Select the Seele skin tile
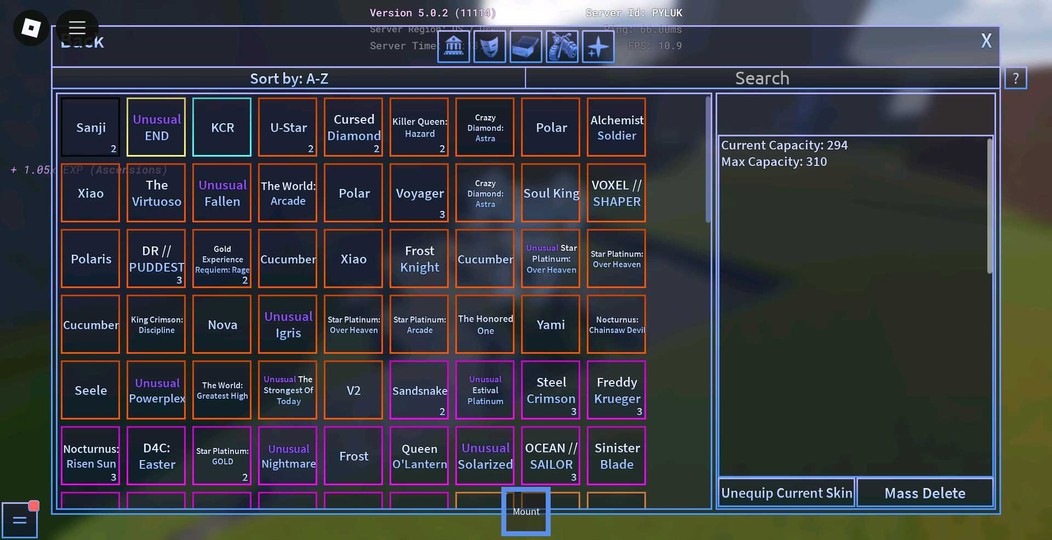Viewport: 1052px width, 540px height. click(x=91, y=390)
